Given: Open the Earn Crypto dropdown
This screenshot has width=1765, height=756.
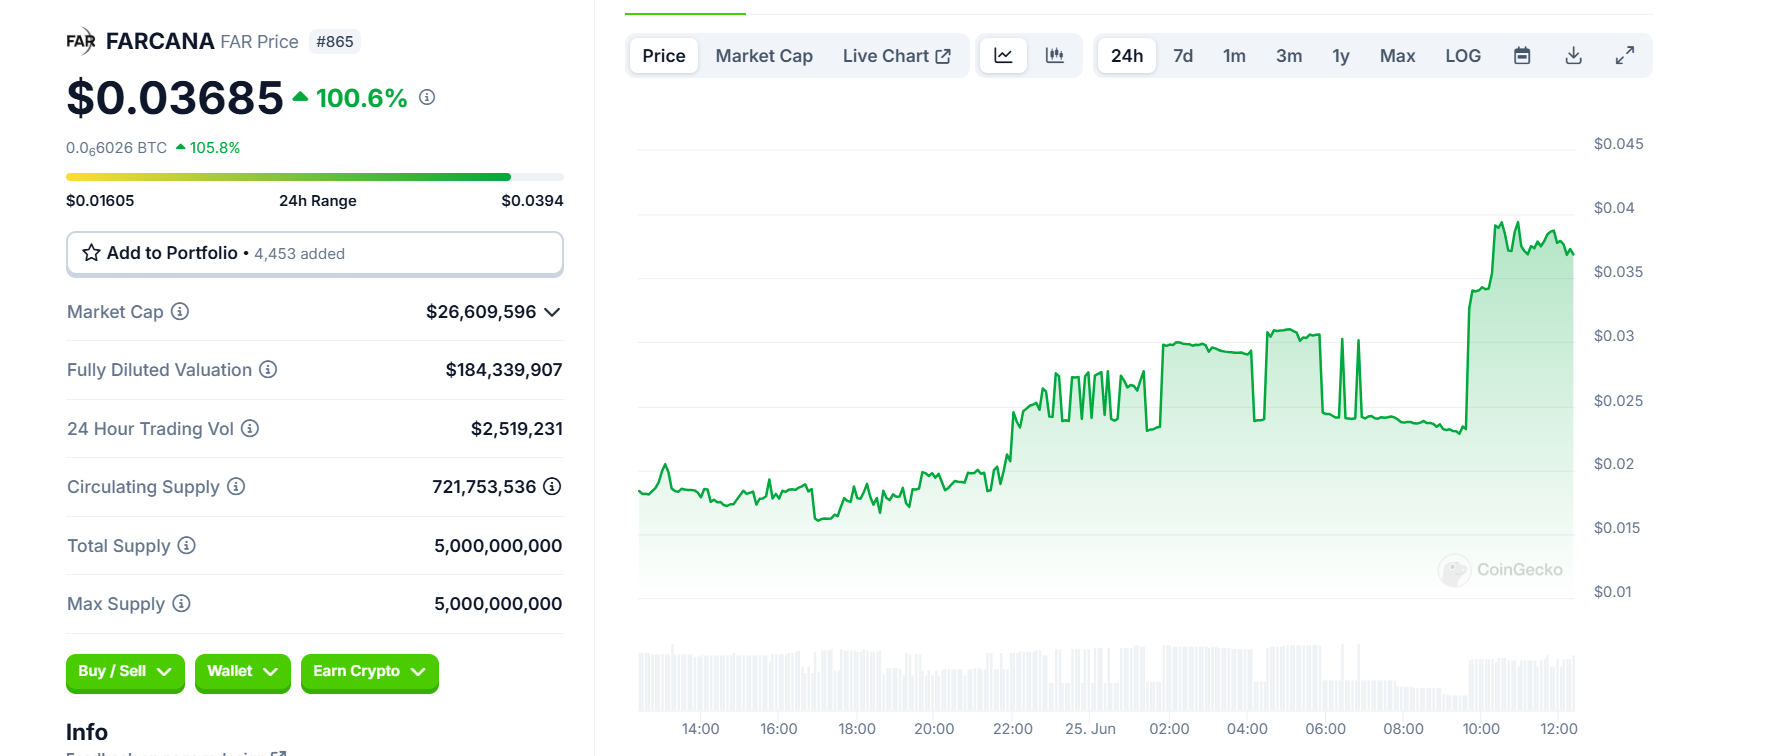Looking at the screenshot, I should point(369,672).
